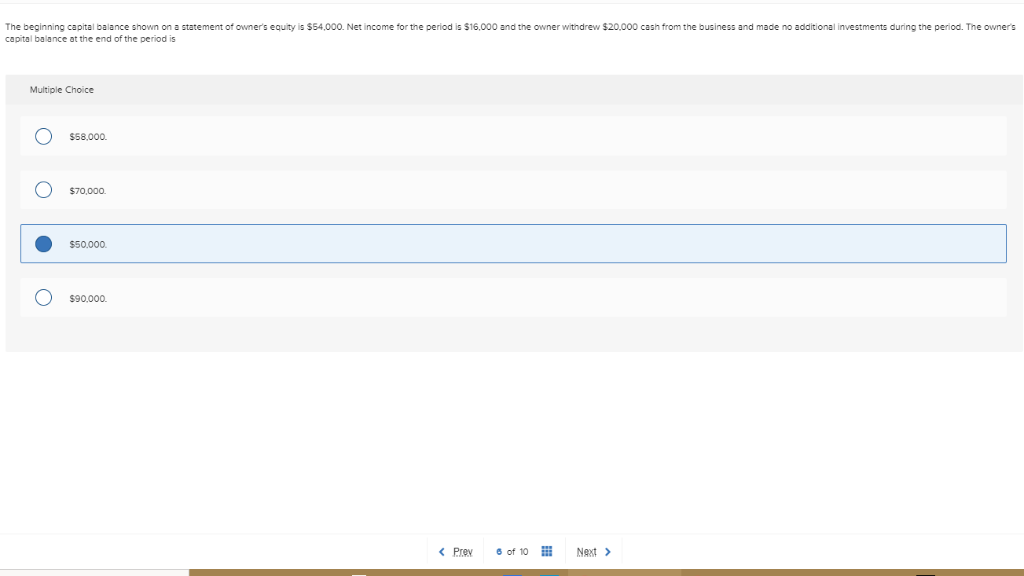
Task: Click the $58,000 answer option text
Action: point(85,136)
